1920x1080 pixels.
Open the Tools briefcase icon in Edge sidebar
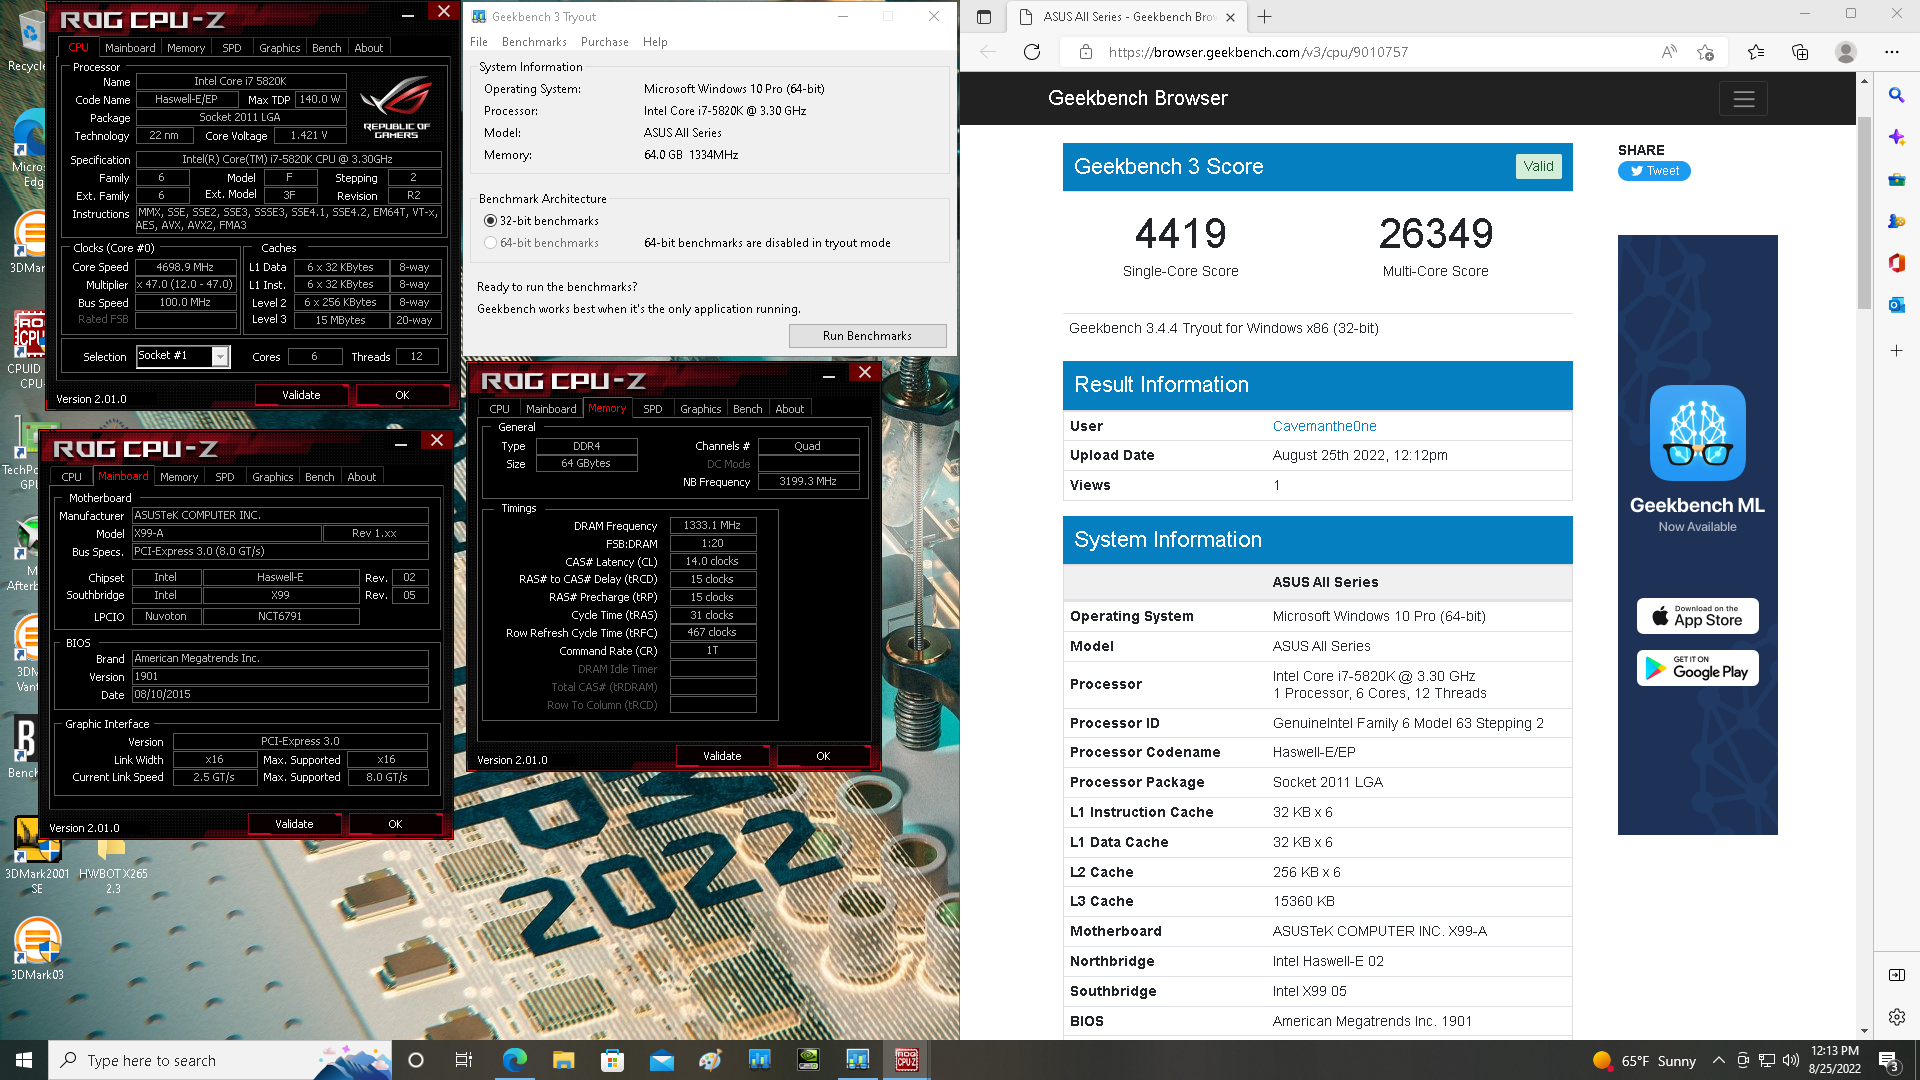point(1896,180)
